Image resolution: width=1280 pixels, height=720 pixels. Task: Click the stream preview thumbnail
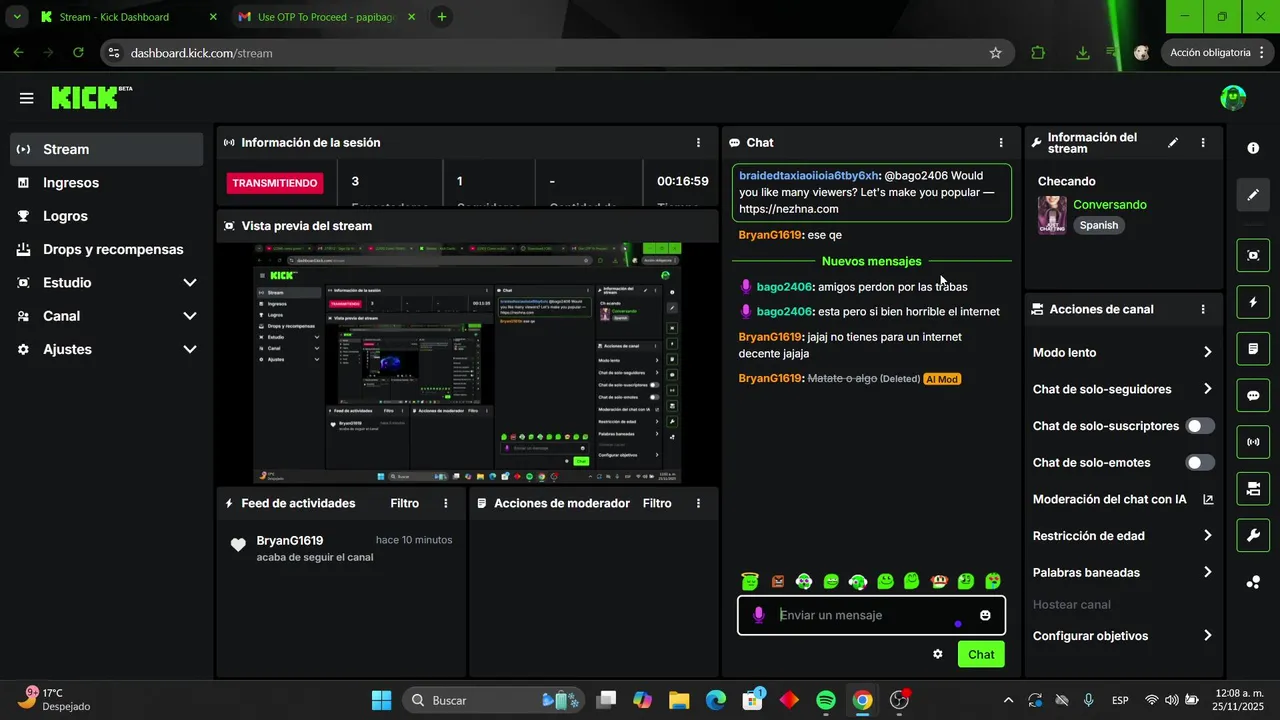tap(468, 363)
